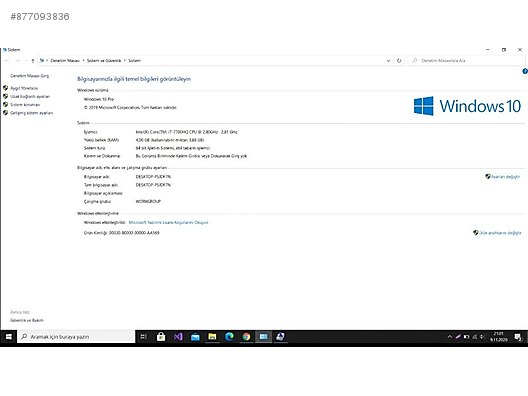Click the active Control Panel taskbar icon
Screen dimensions: 528x396
coord(263,336)
